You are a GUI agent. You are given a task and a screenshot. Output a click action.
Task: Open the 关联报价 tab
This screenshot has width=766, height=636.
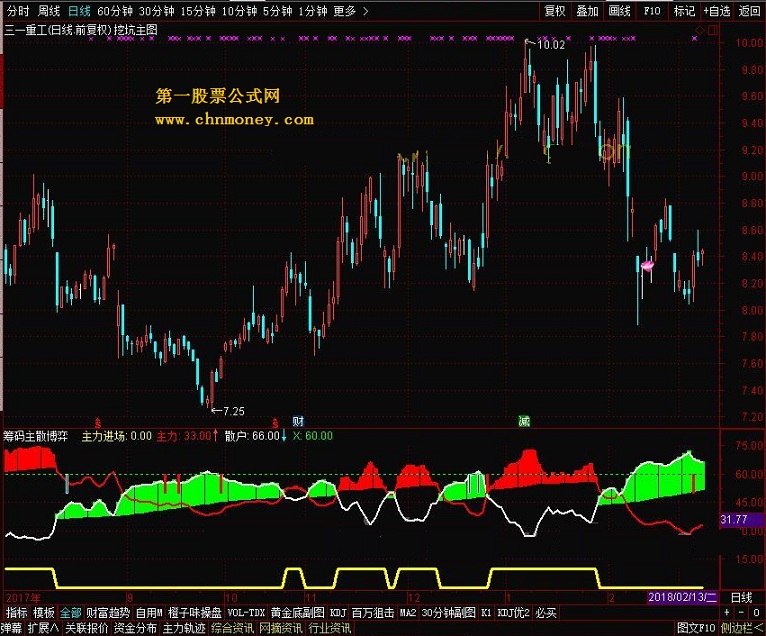click(x=86, y=628)
